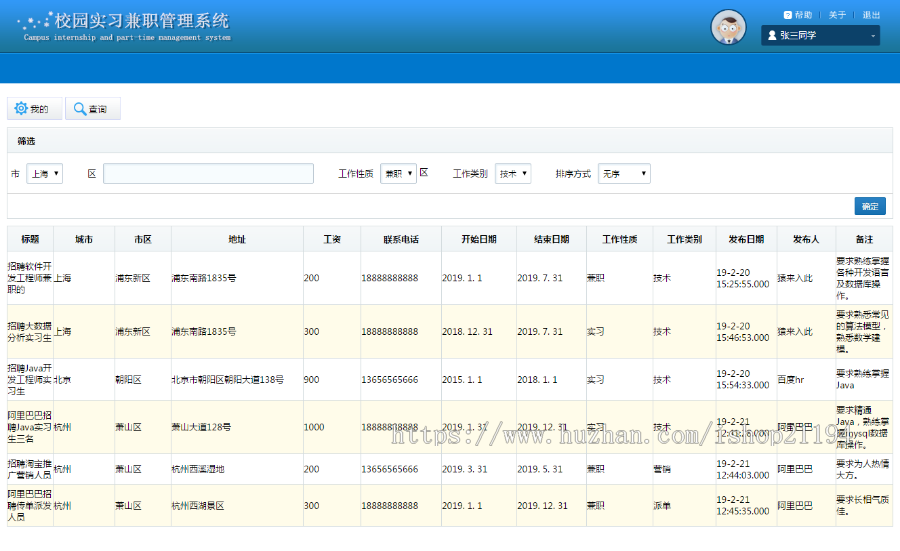Image resolution: width=900 pixels, height=551 pixels.
Task: Click the district input field
Action: [208, 173]
